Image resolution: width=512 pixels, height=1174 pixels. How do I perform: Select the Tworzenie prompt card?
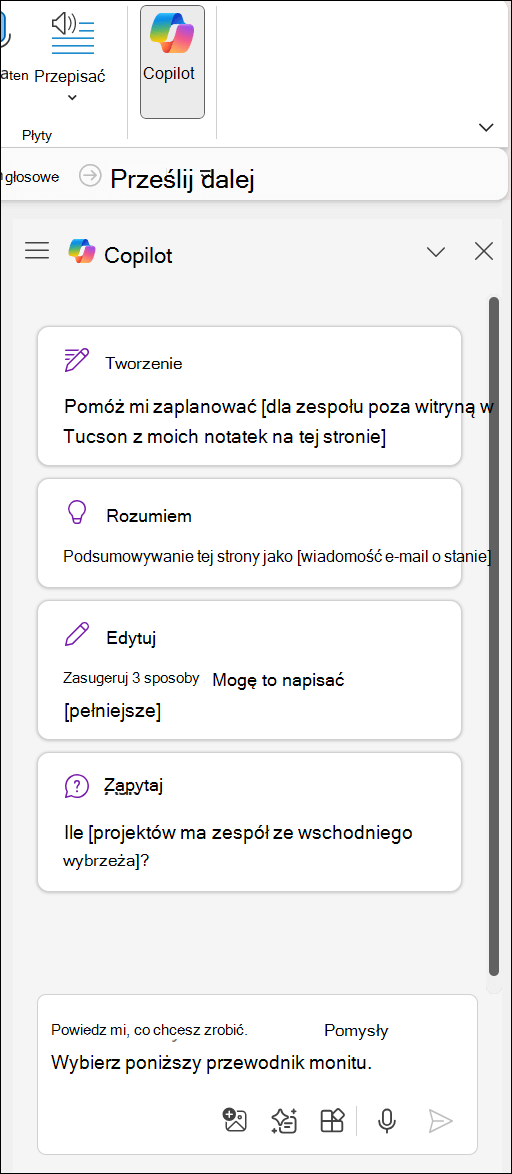(249, 396)
